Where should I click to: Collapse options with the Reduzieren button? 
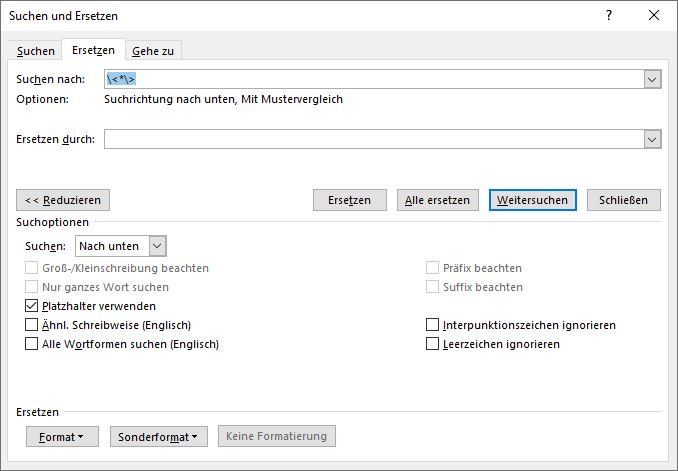pos(64,200)
